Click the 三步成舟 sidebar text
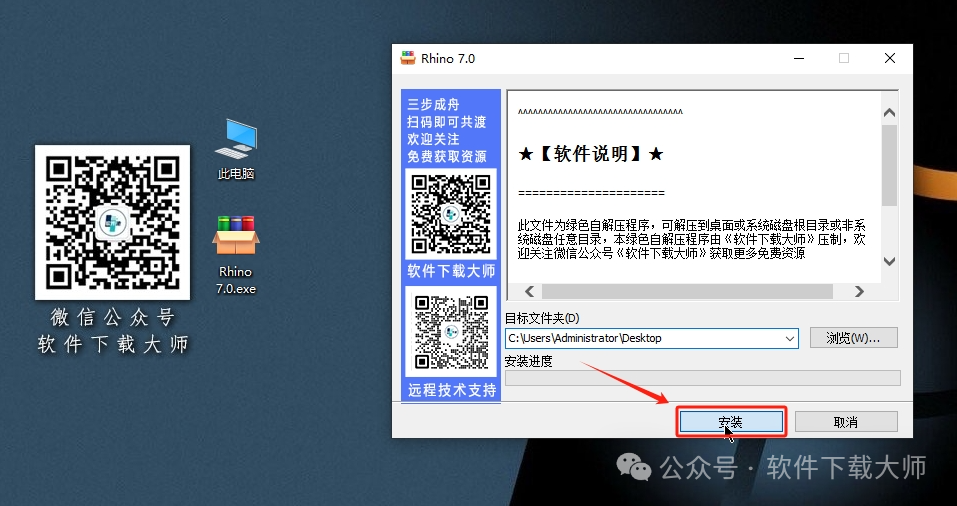The height and width of the screenshot is (506, 957). pyautogui.click(x=433, y=104)
